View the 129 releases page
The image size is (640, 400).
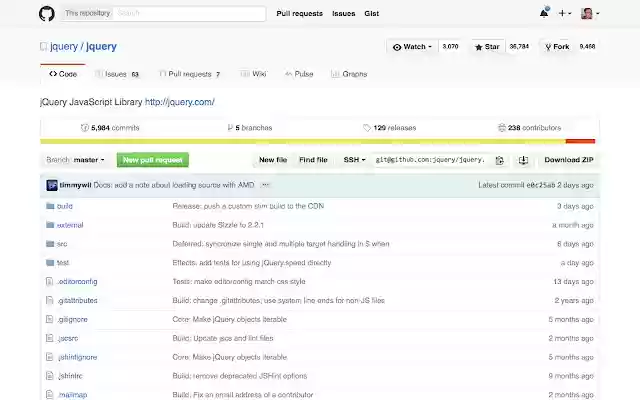(x=389, y=128)
